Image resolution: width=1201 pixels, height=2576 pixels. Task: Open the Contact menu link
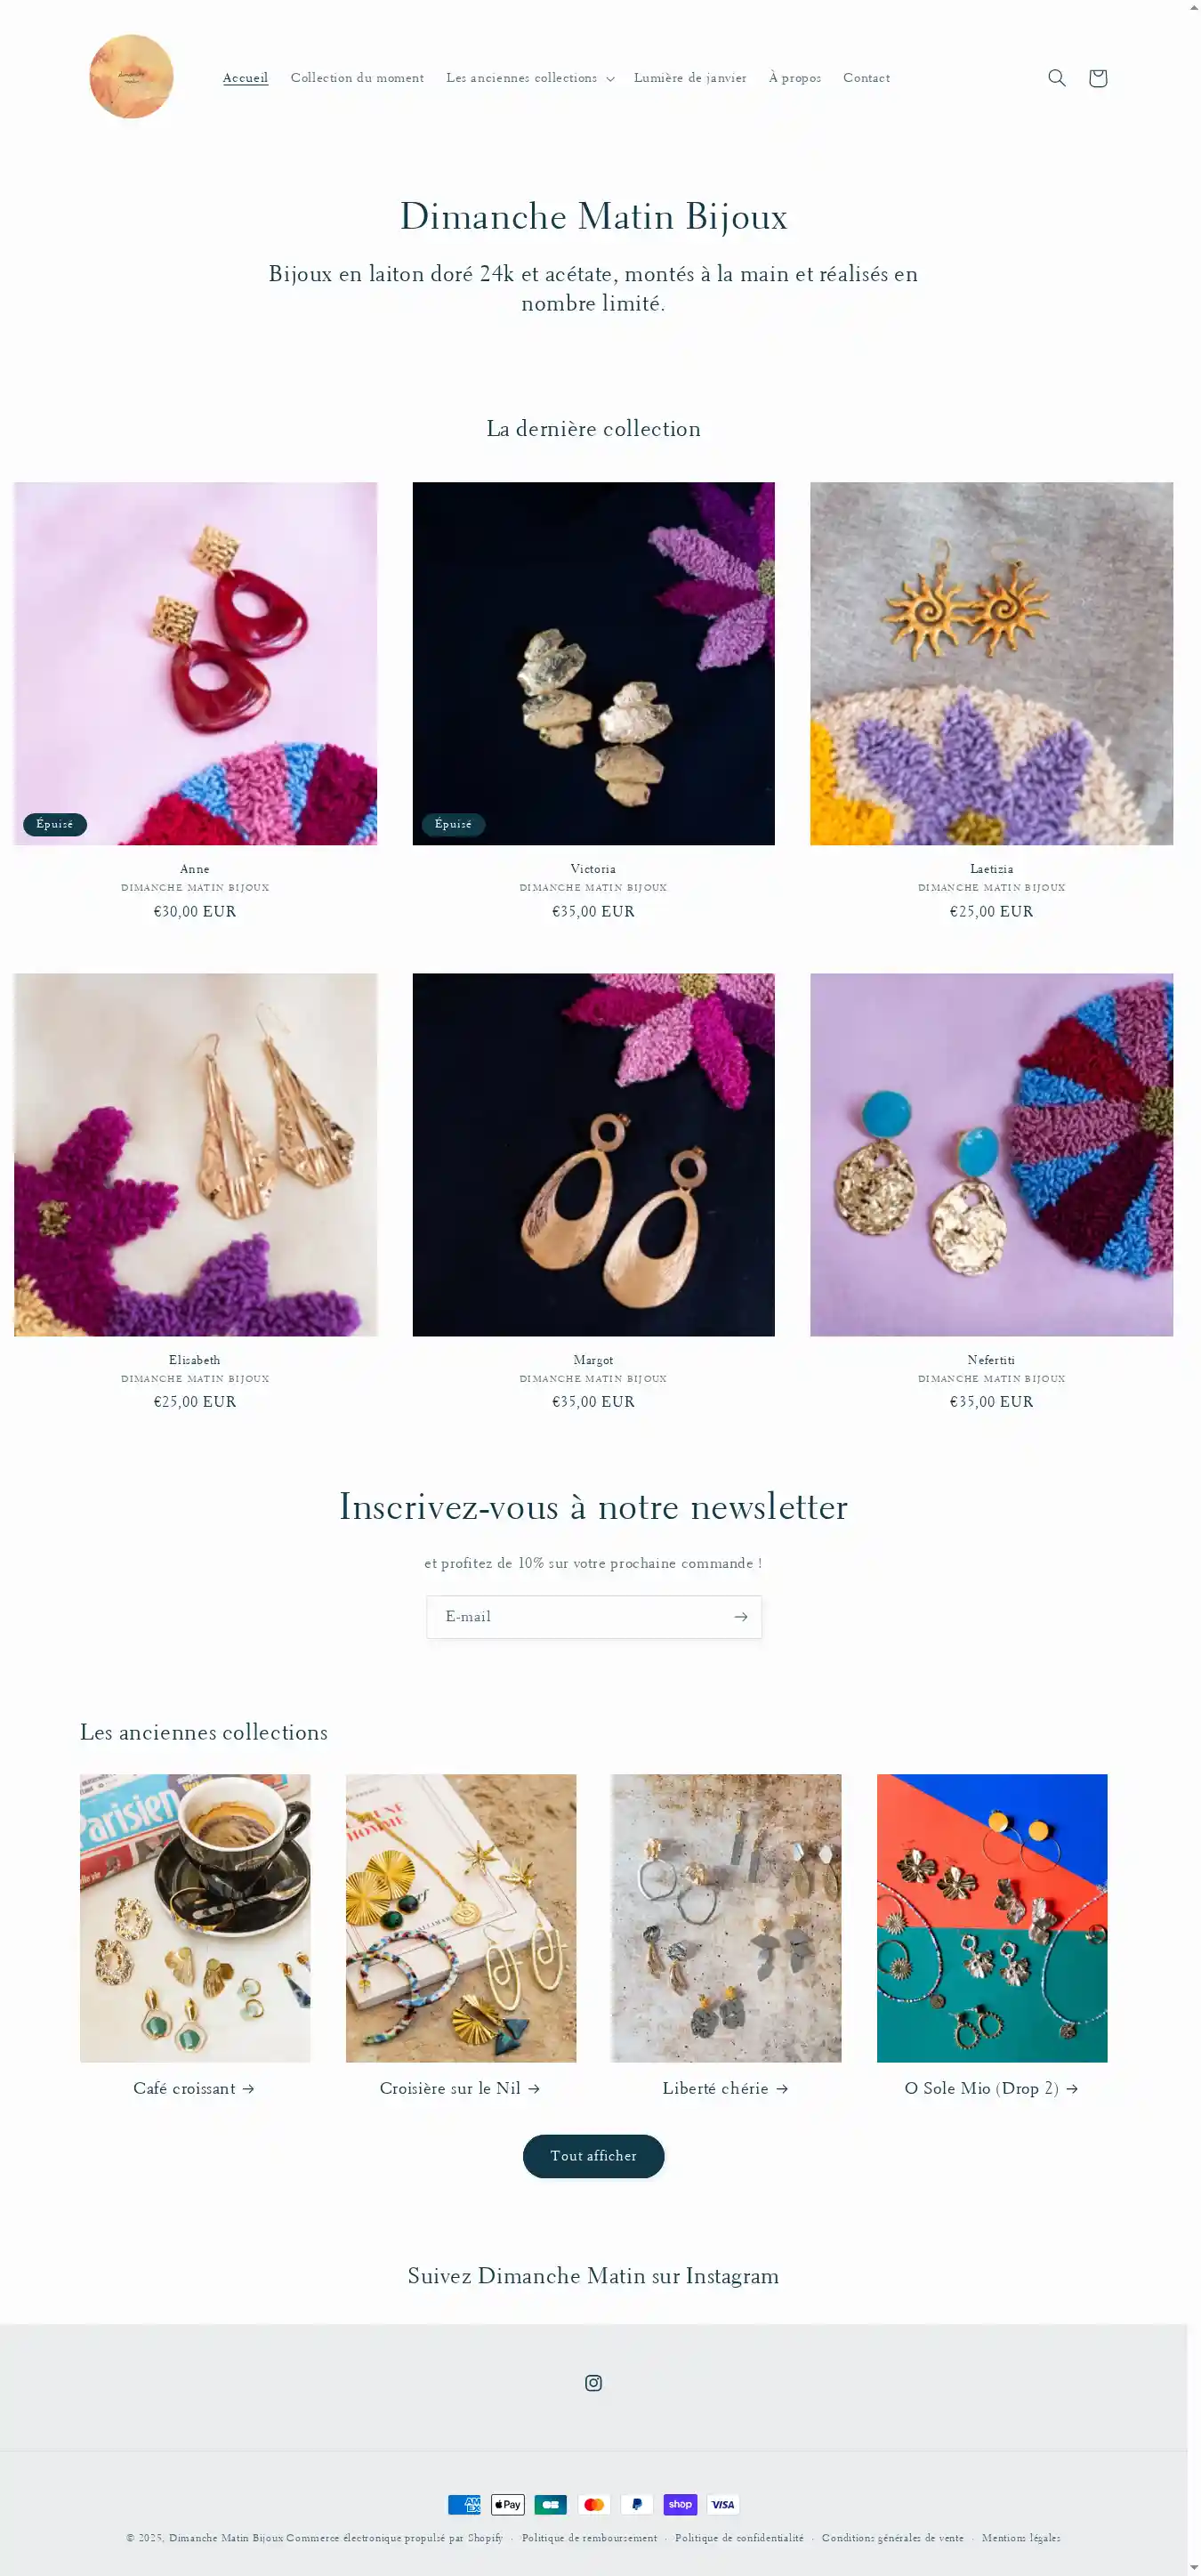coord(866,78)
